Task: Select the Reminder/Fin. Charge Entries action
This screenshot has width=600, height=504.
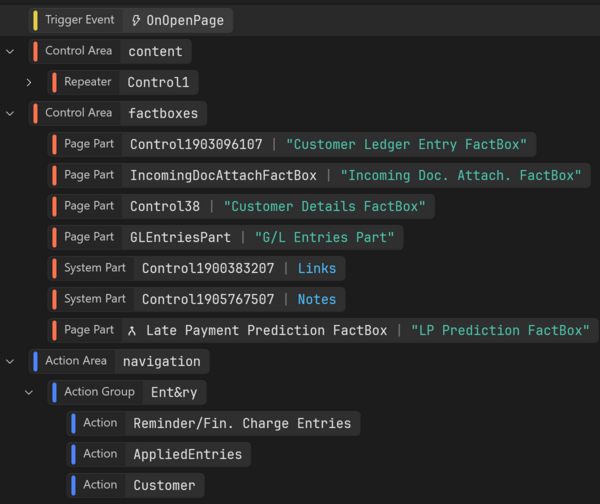Action: click(214, 423)
